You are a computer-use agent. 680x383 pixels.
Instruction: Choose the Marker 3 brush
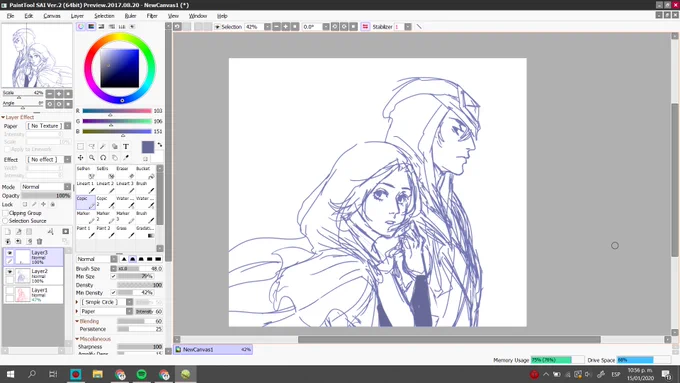(125, 217)
